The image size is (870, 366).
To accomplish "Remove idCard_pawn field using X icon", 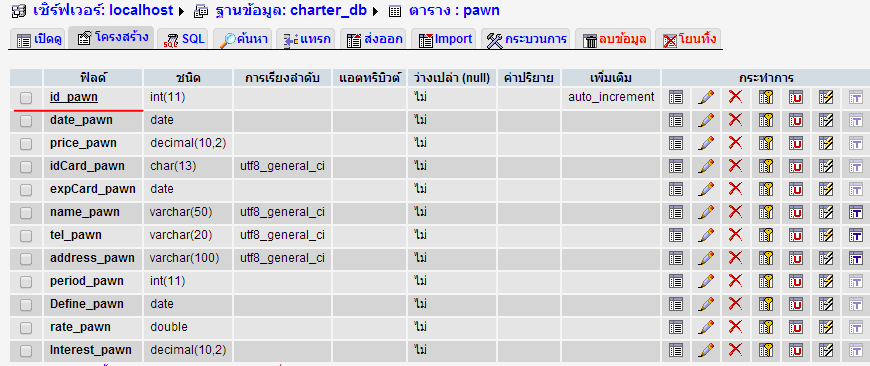I will [x=735, y=166].
